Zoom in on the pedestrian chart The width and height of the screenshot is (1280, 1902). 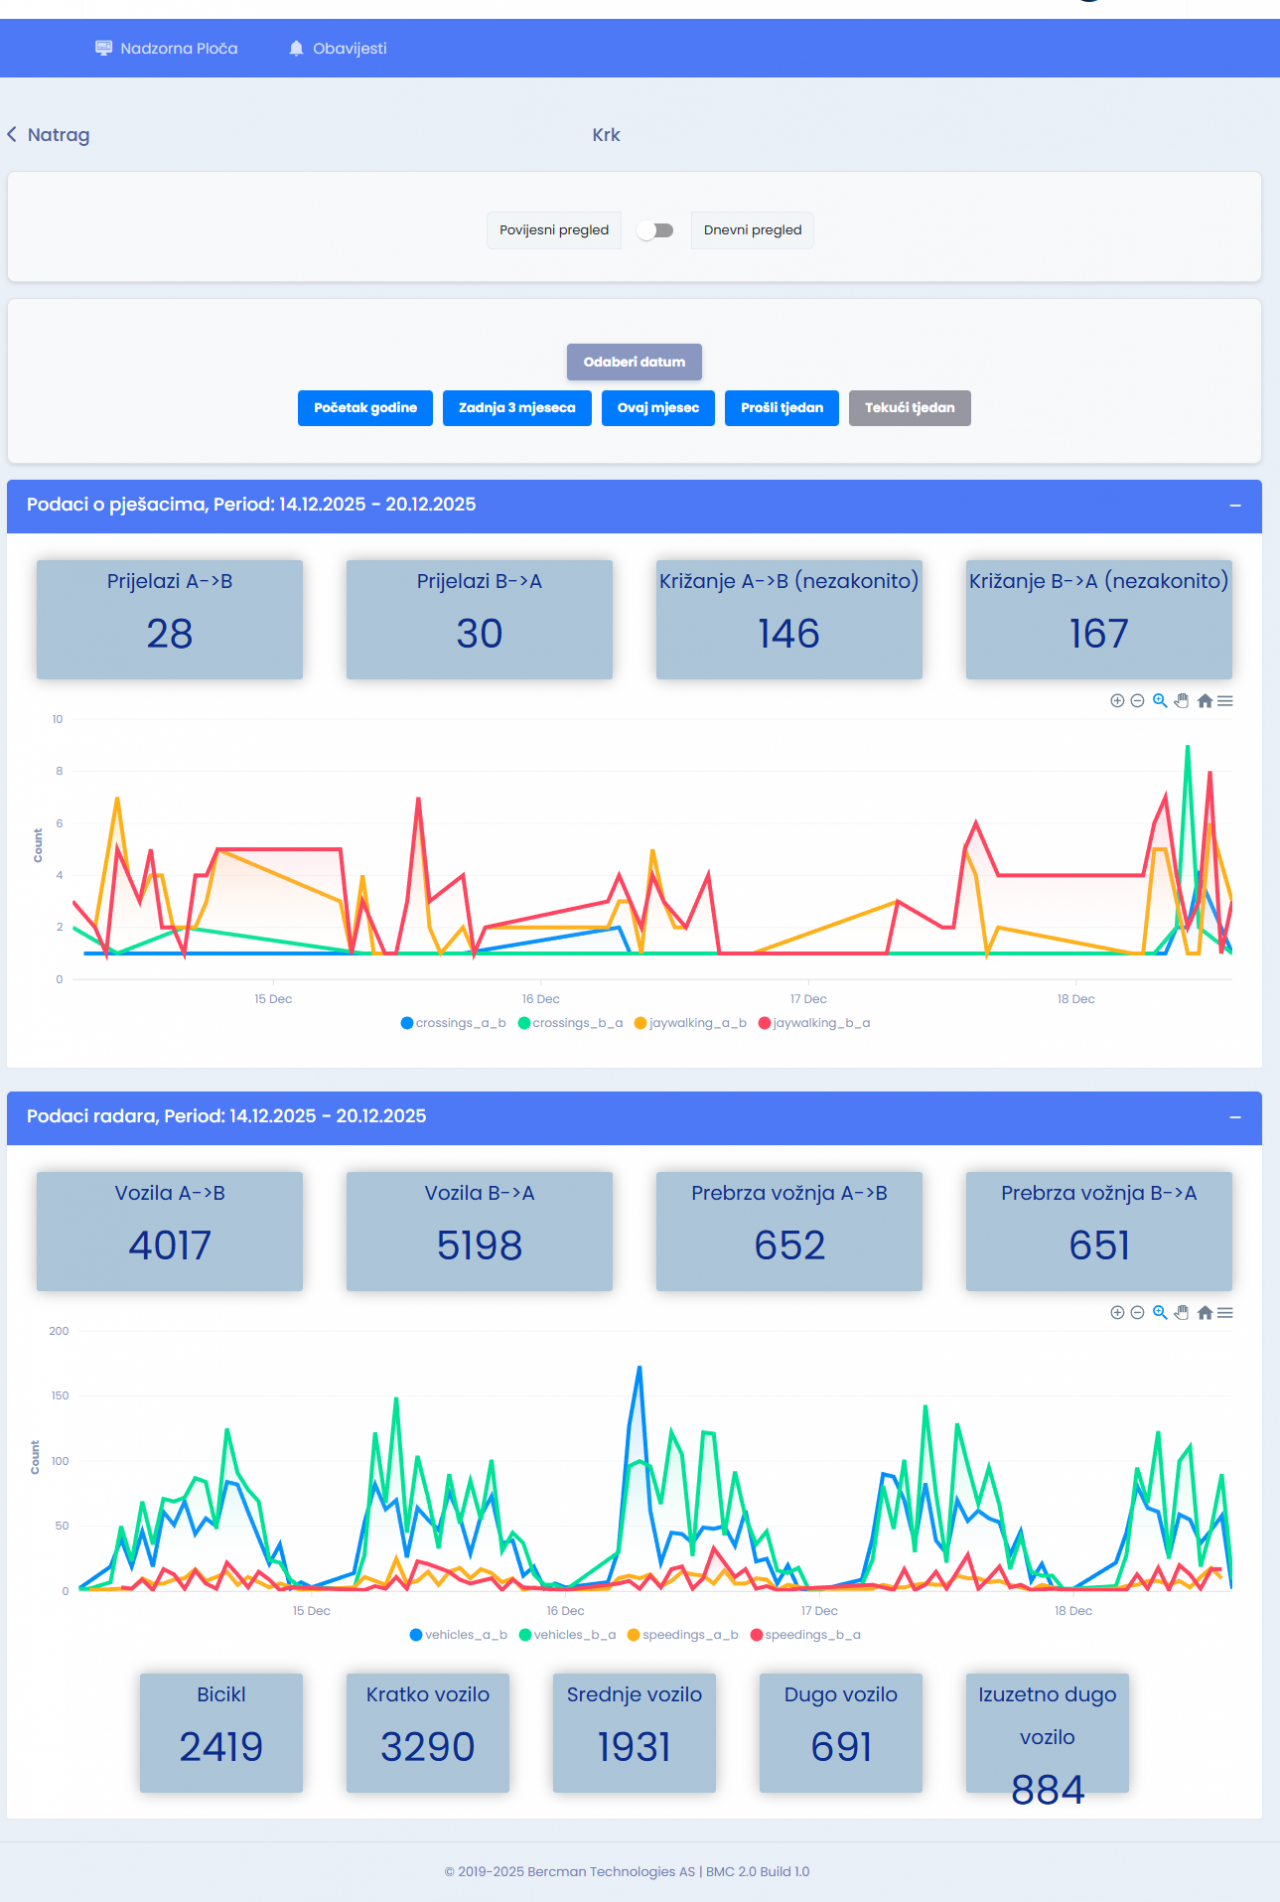click(x=1117, y=701)
